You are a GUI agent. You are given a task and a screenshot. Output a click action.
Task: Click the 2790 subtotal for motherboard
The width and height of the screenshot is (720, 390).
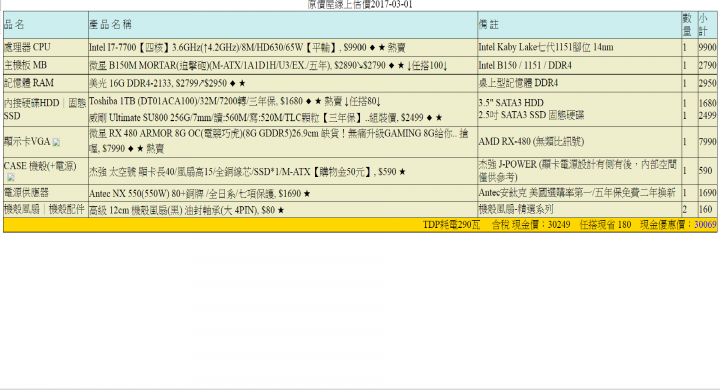[x=707, y=65]
